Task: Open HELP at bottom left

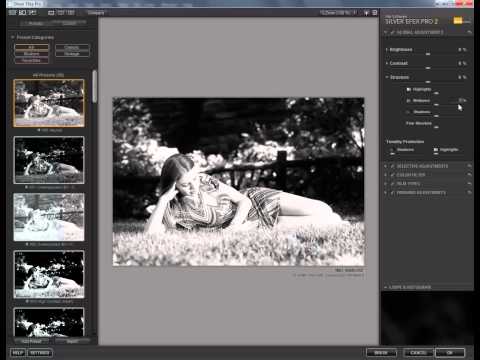Action: [x=18, y=352]
